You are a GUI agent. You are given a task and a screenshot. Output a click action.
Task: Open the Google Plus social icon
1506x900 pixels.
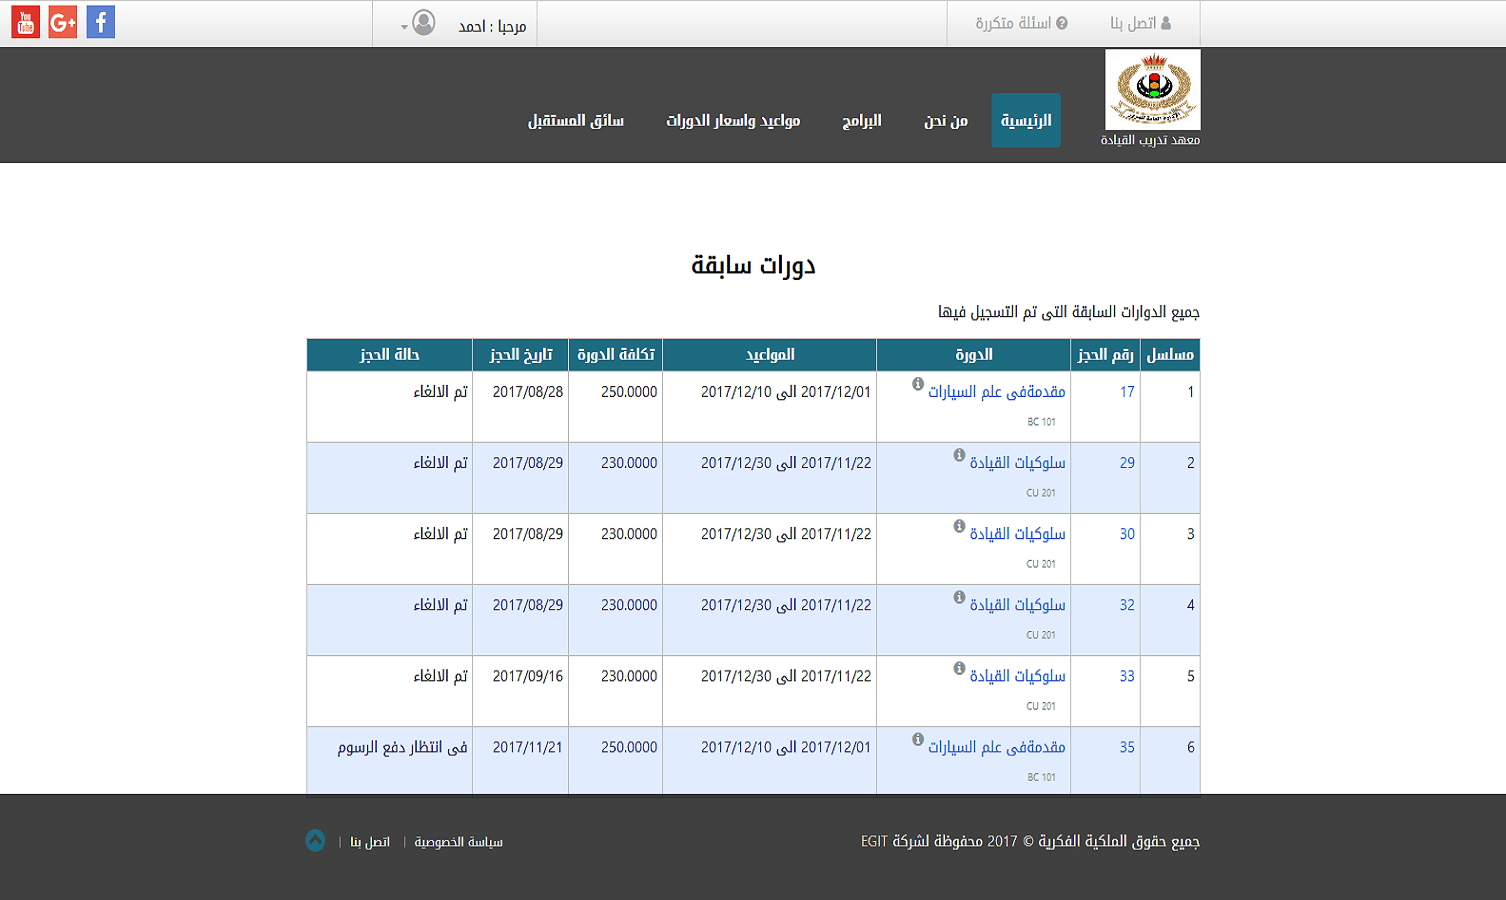tap(63, 22)
